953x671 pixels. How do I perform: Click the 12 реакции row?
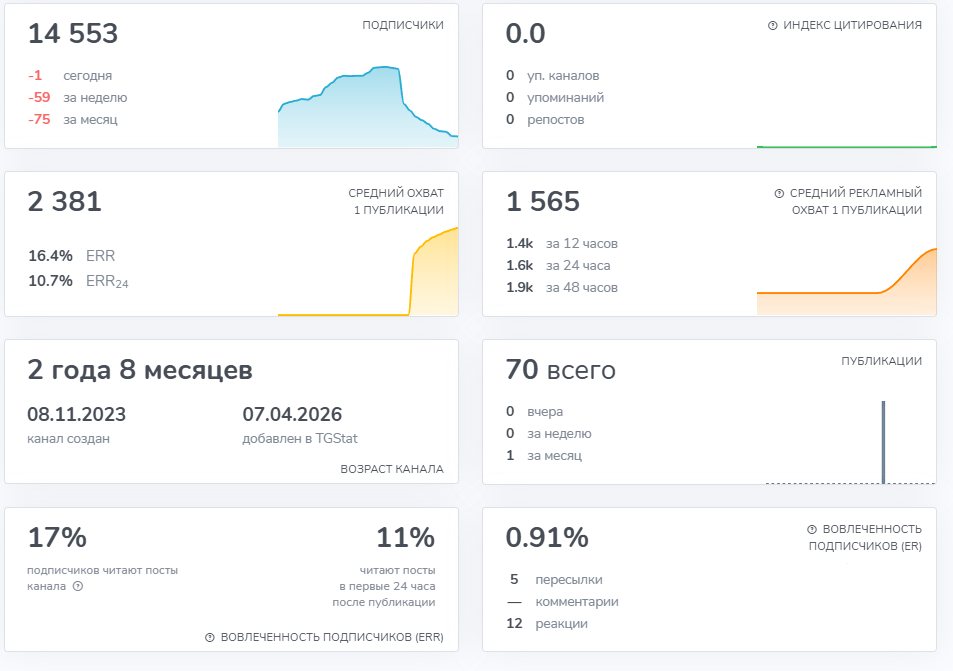click(547, 624)
